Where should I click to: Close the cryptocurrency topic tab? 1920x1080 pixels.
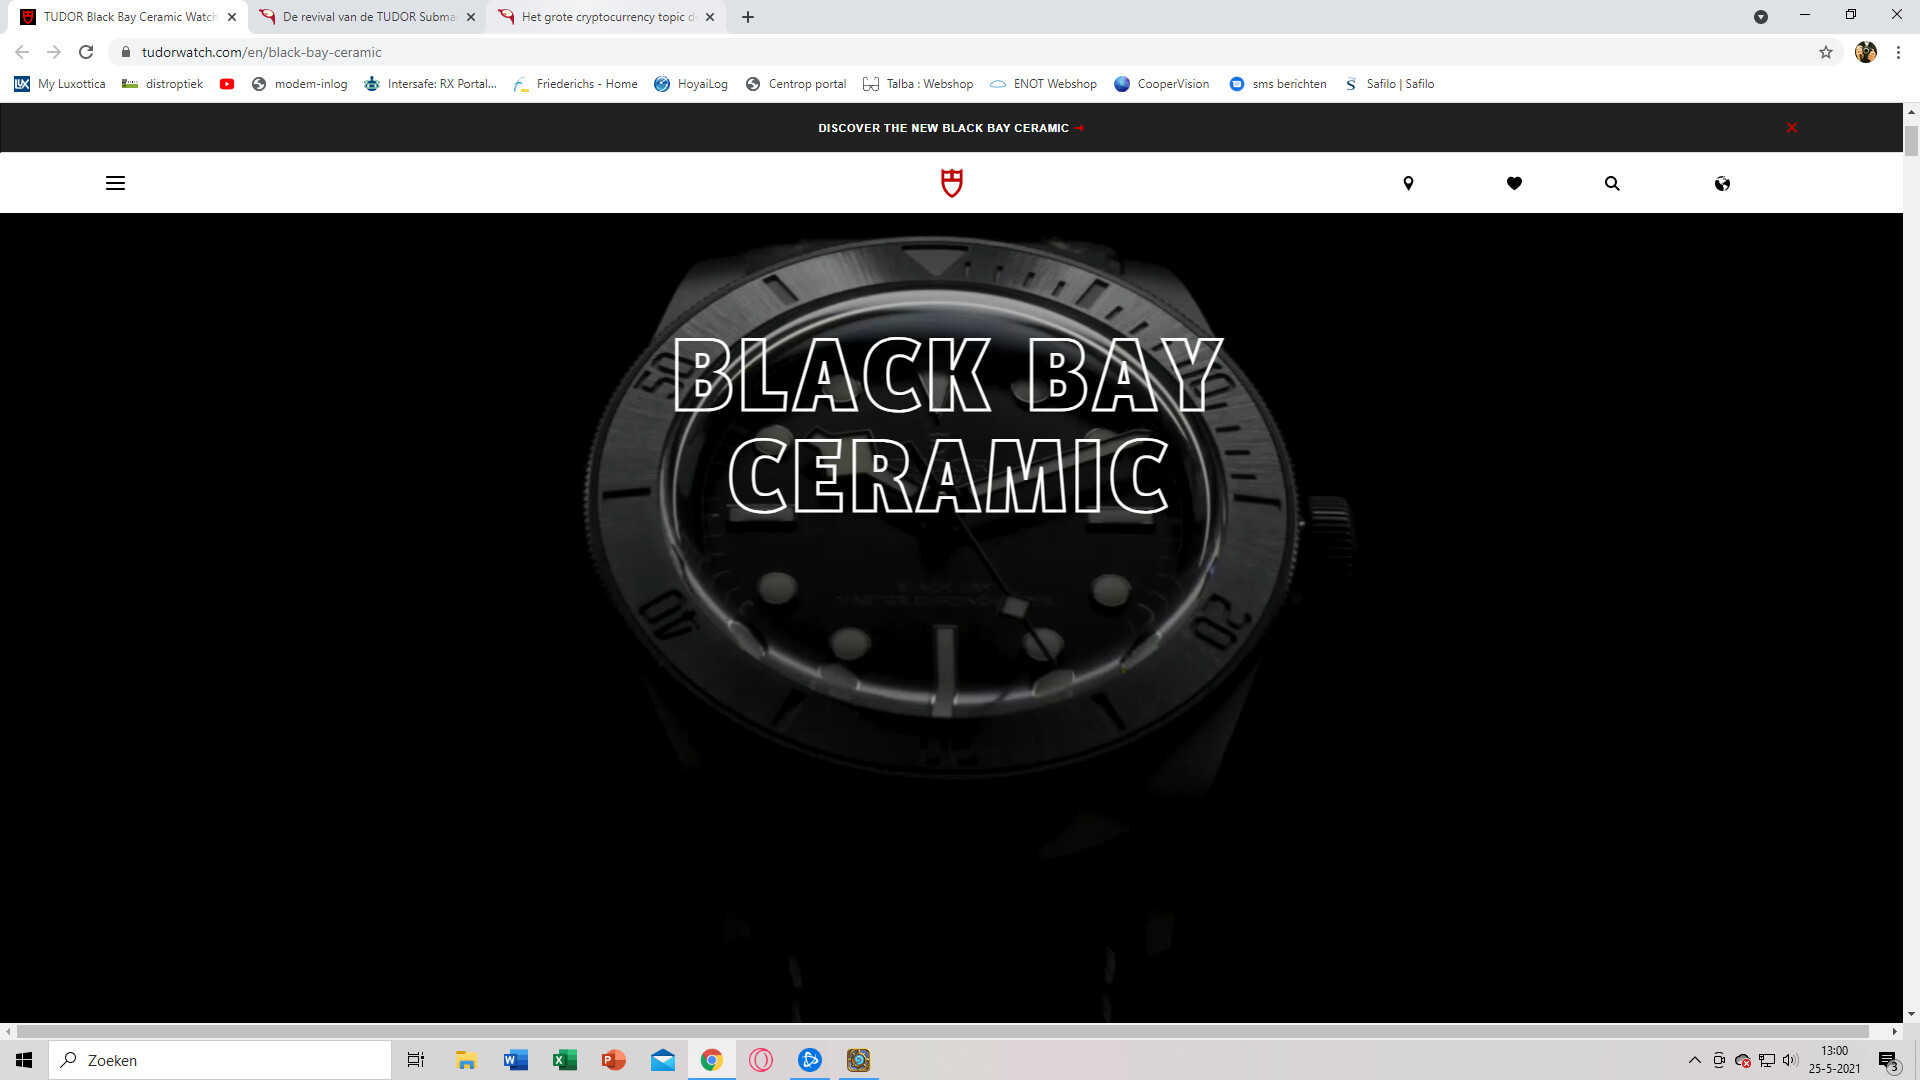710,17
